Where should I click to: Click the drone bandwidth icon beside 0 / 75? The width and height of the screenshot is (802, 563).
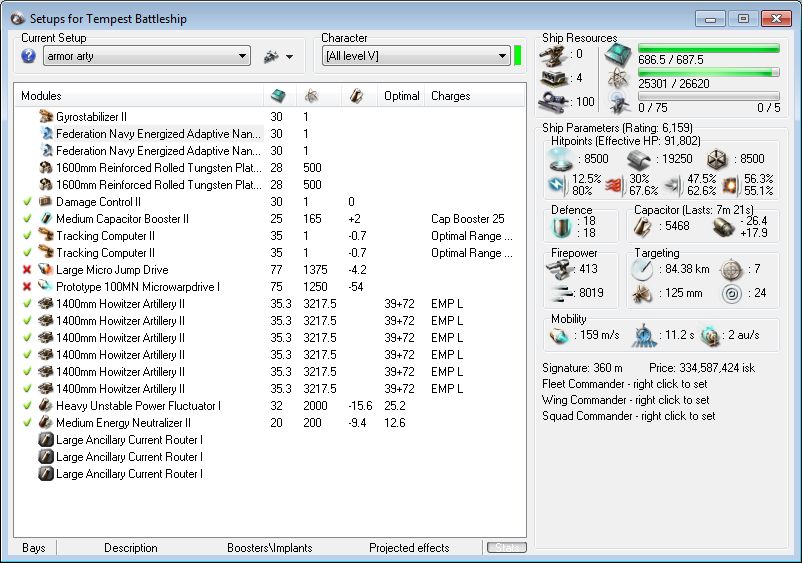coord(619,103)
